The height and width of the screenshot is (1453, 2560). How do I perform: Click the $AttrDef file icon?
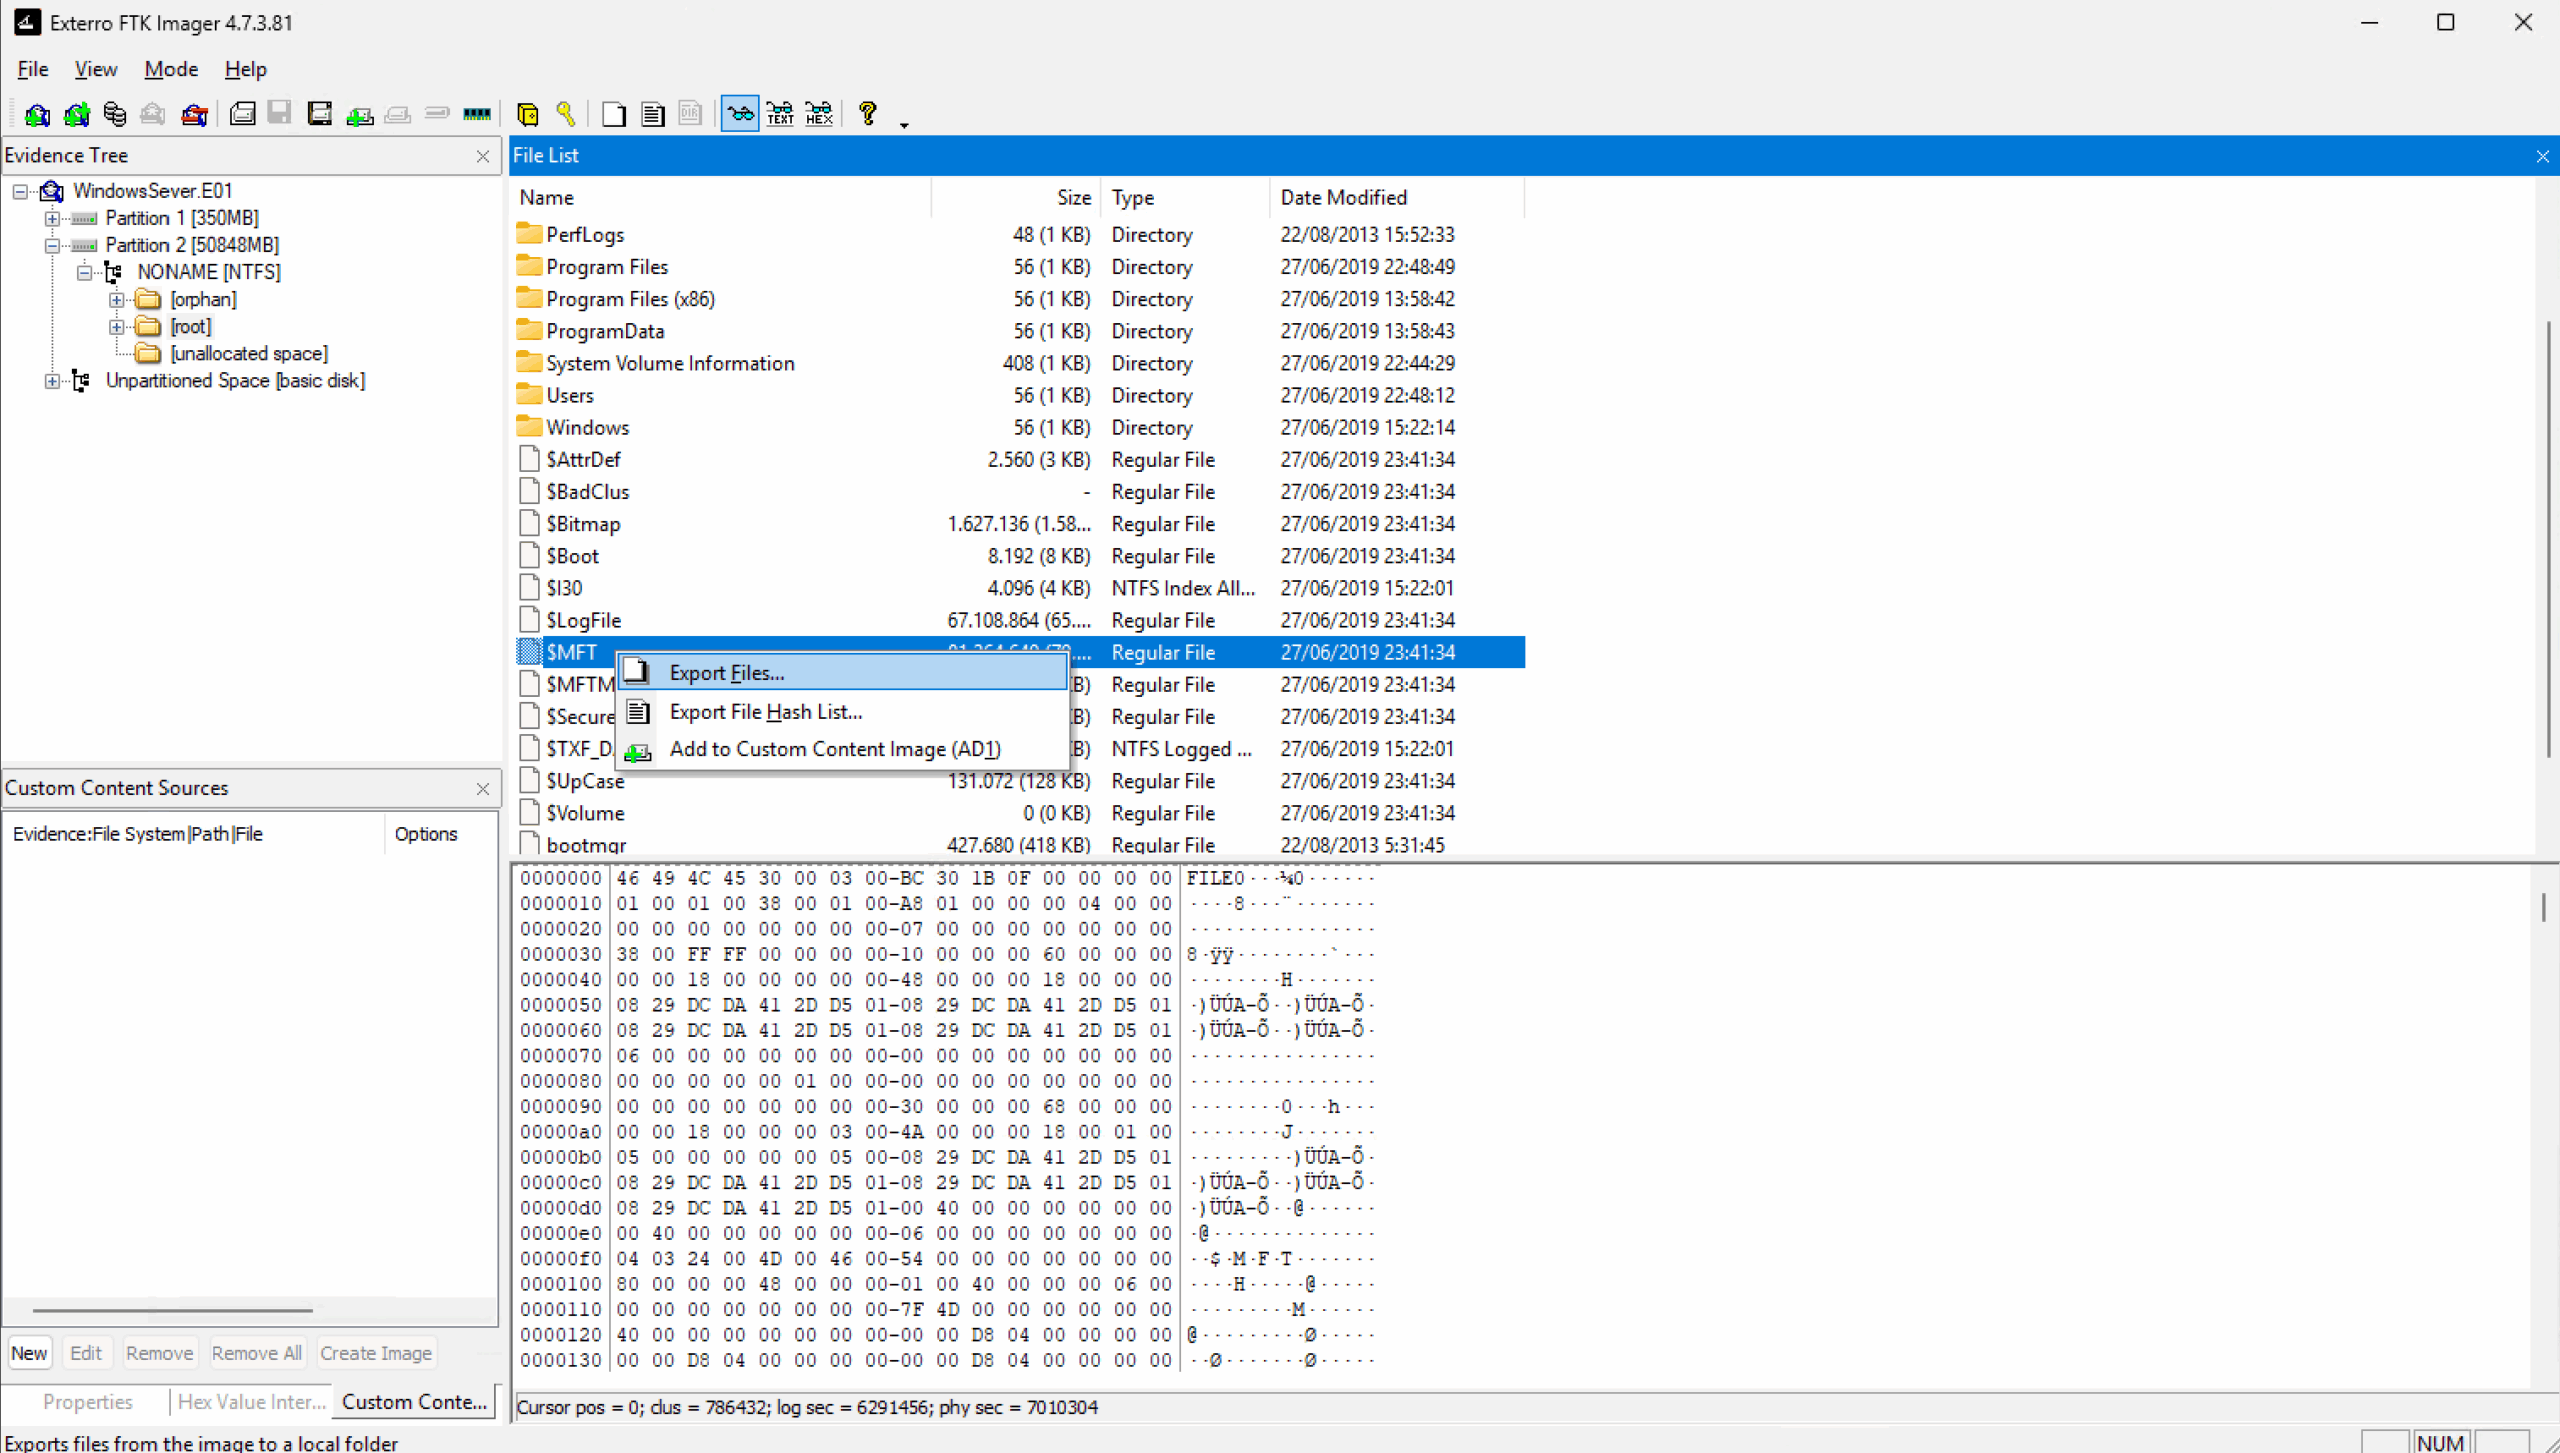coord(529,459)
